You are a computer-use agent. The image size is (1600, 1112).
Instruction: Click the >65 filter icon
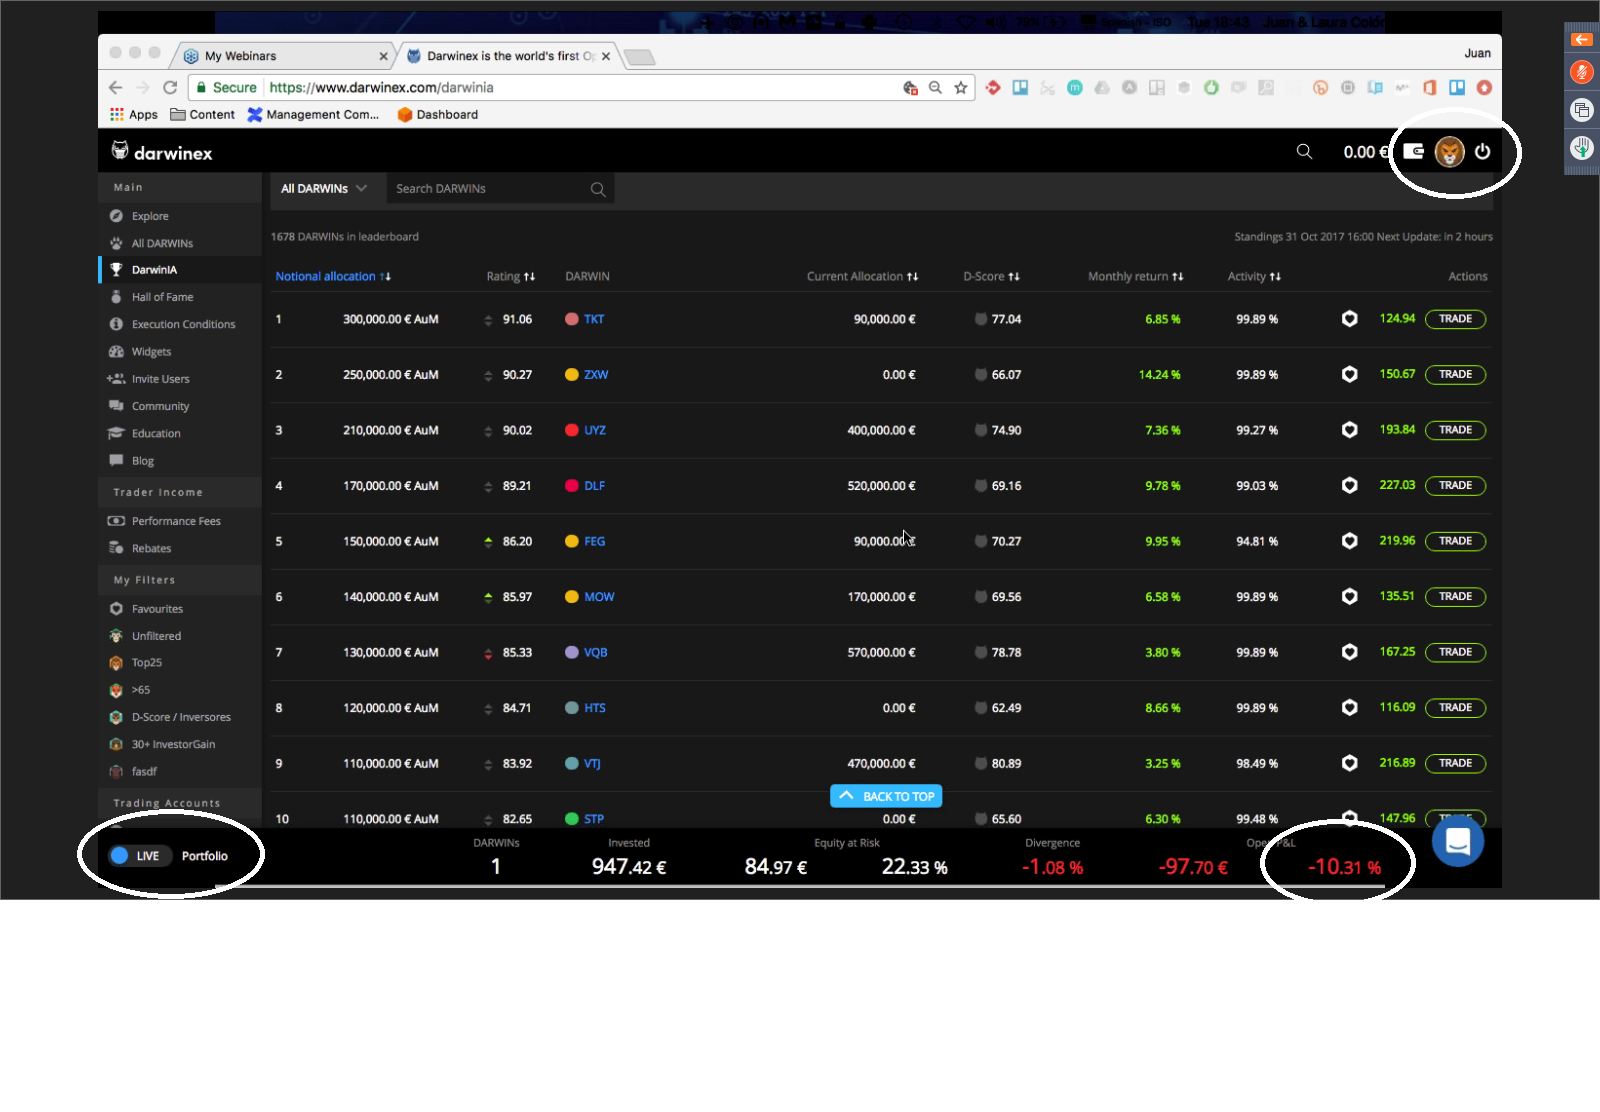pyautogui.click(x=116, y=690)
